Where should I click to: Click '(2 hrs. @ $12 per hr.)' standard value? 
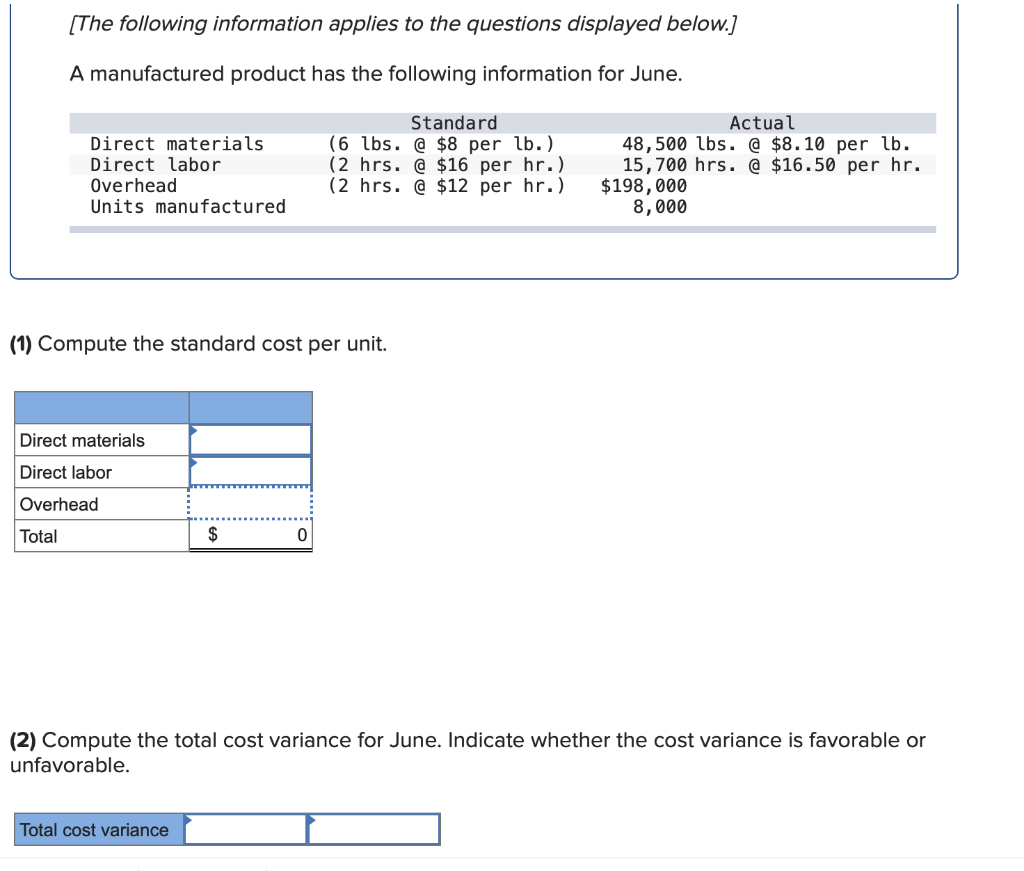click(x=446, y=185)
